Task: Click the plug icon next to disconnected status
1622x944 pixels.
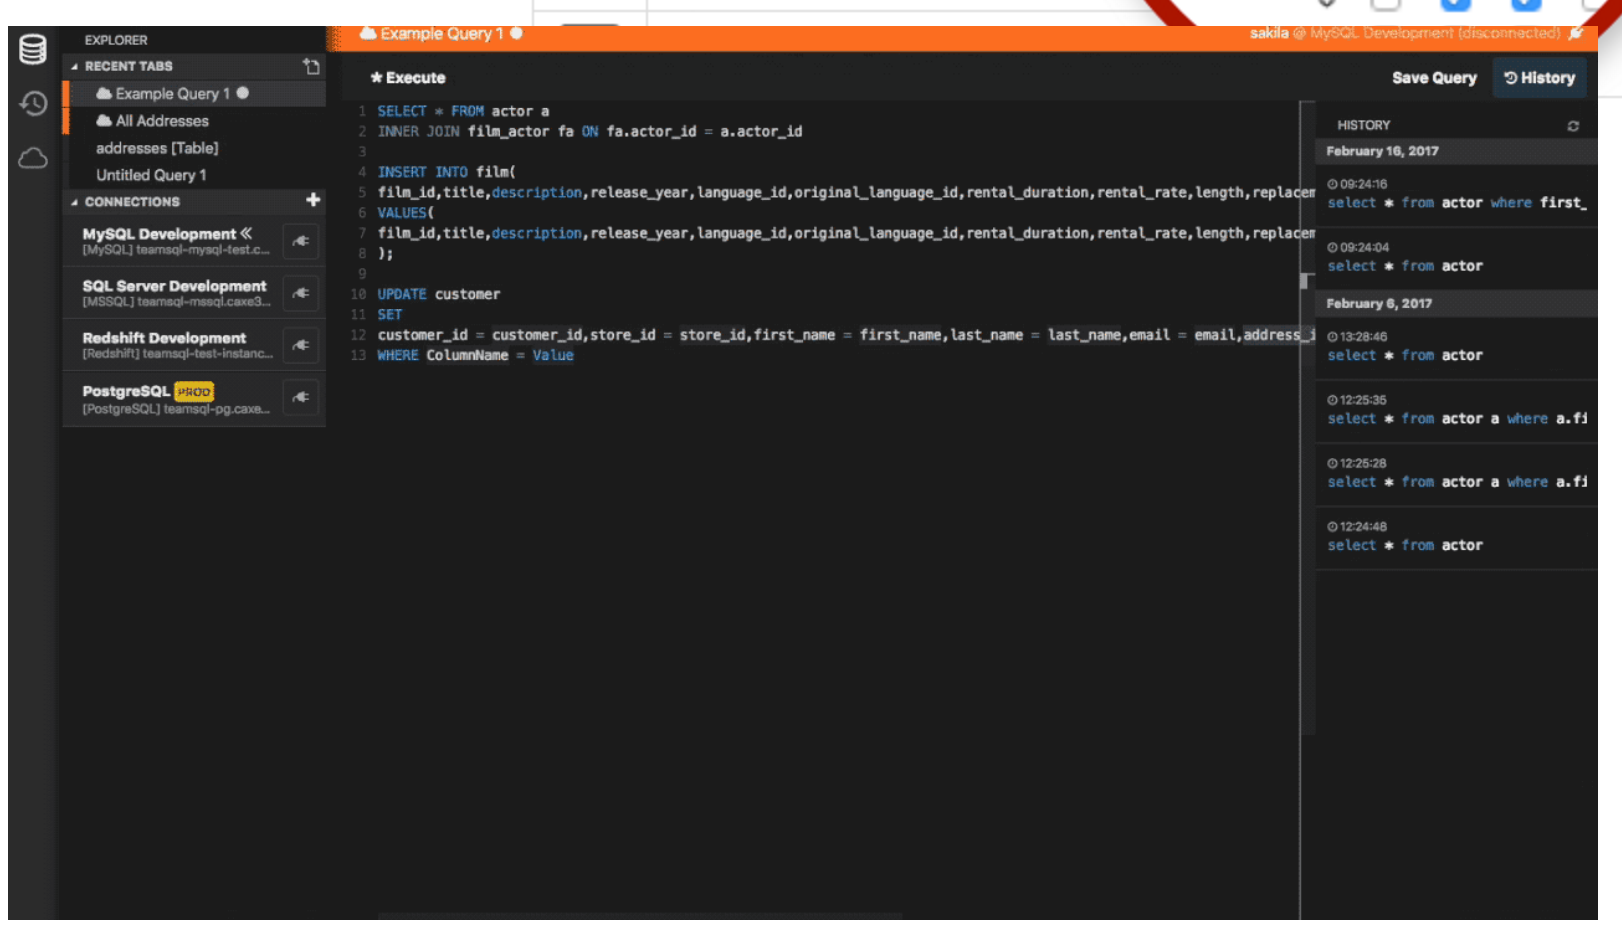Action: point(1575,33)
